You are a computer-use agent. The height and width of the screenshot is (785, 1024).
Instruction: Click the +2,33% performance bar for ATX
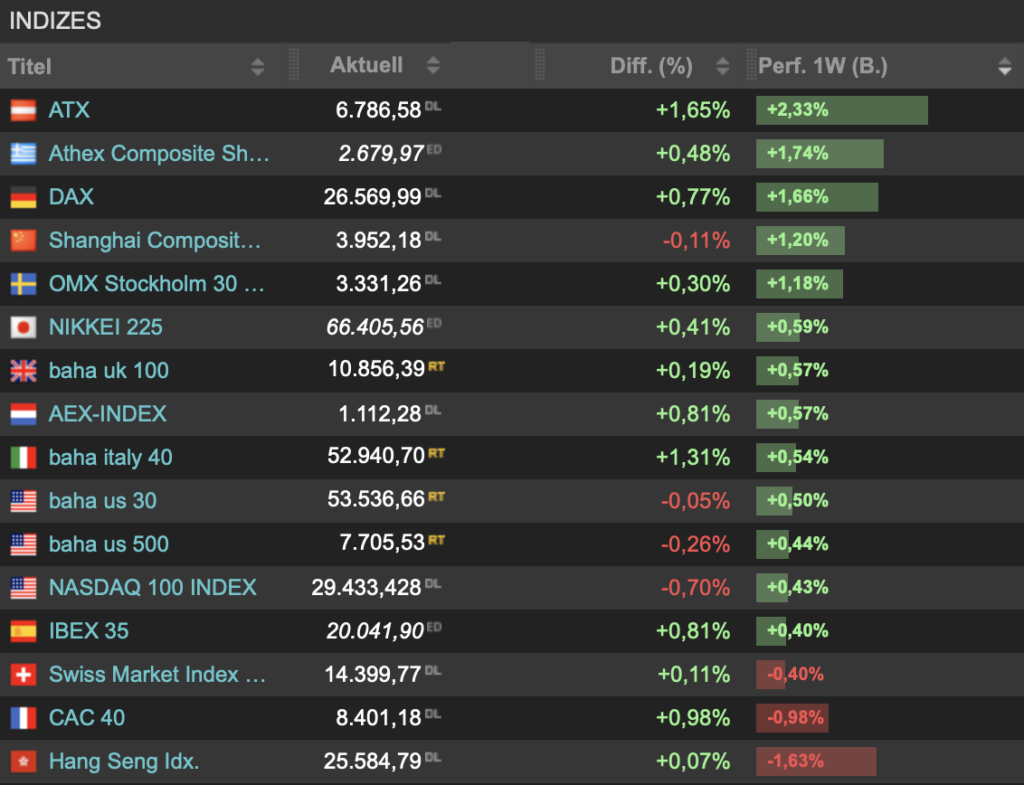click(842, 110)
